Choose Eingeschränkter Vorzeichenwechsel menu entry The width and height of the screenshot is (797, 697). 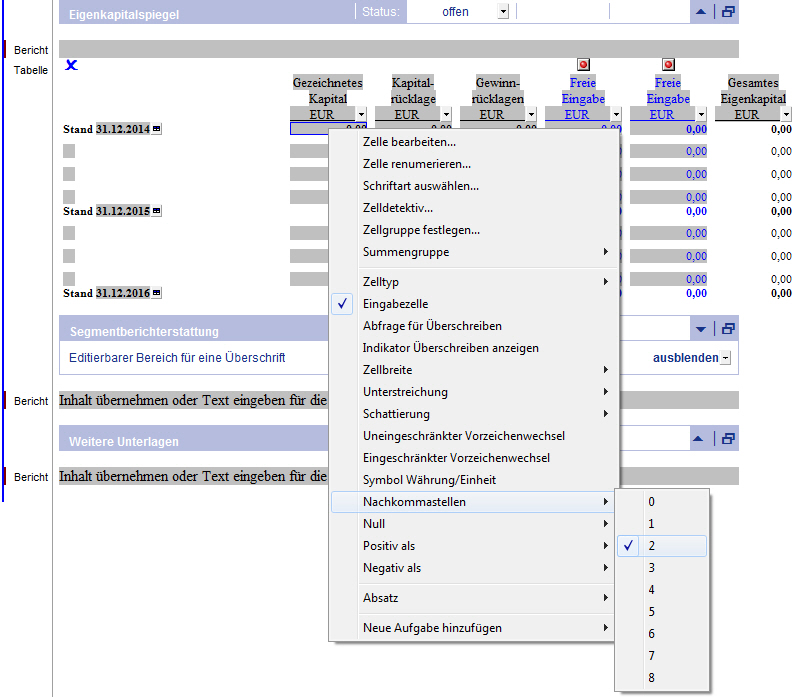pyautogui.click(x=471, y=458)
